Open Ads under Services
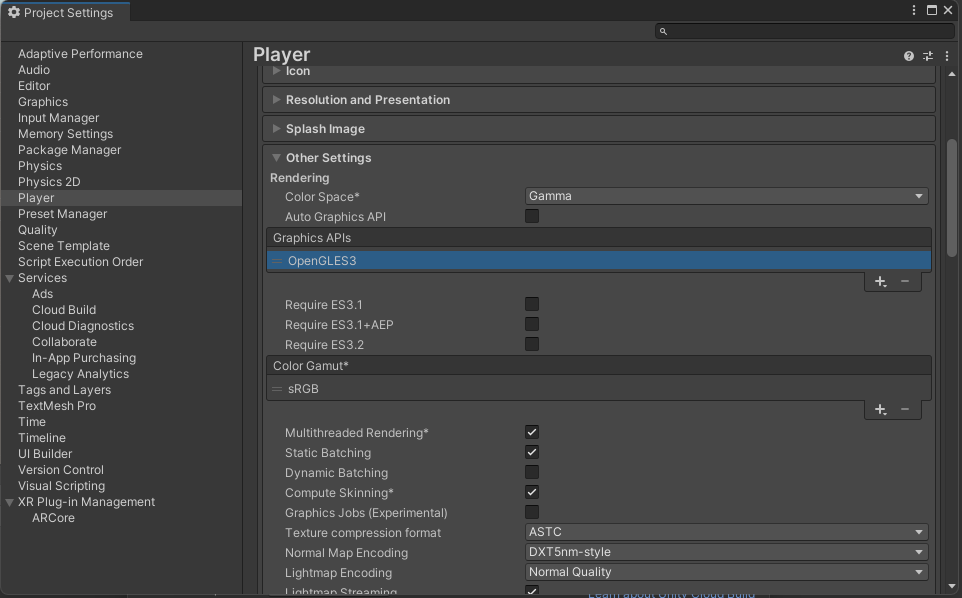Screen dimensions: 962x598 click(x=42, y=294)
